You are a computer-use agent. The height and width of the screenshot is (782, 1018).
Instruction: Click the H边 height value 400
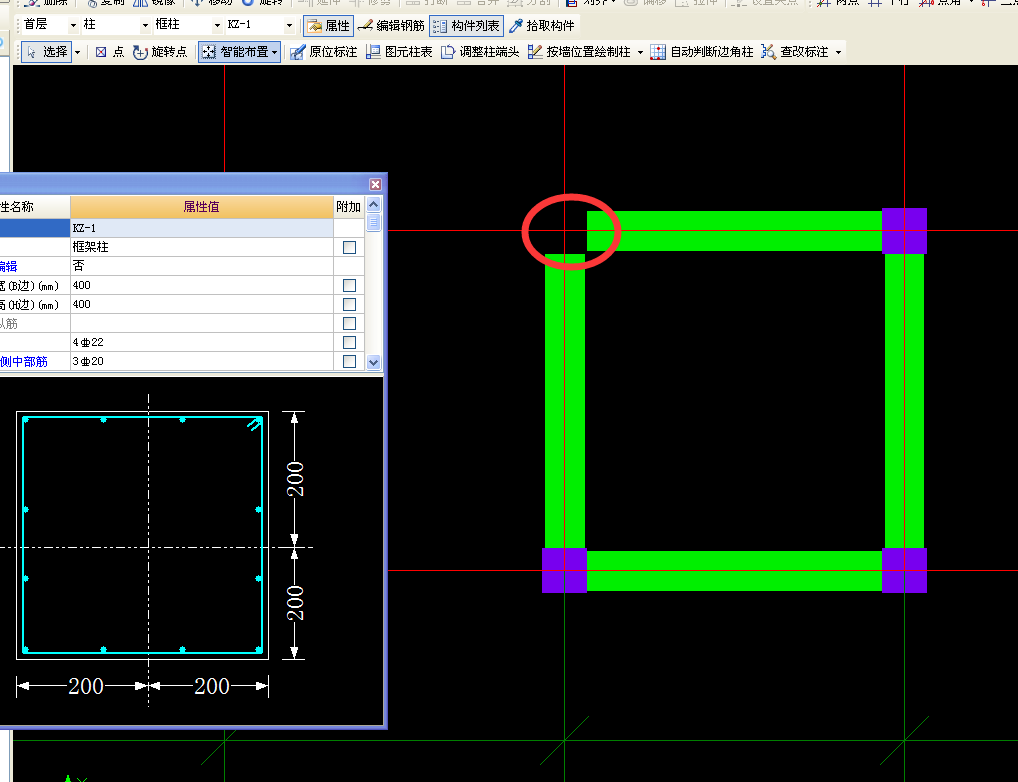tap(202, 304)
